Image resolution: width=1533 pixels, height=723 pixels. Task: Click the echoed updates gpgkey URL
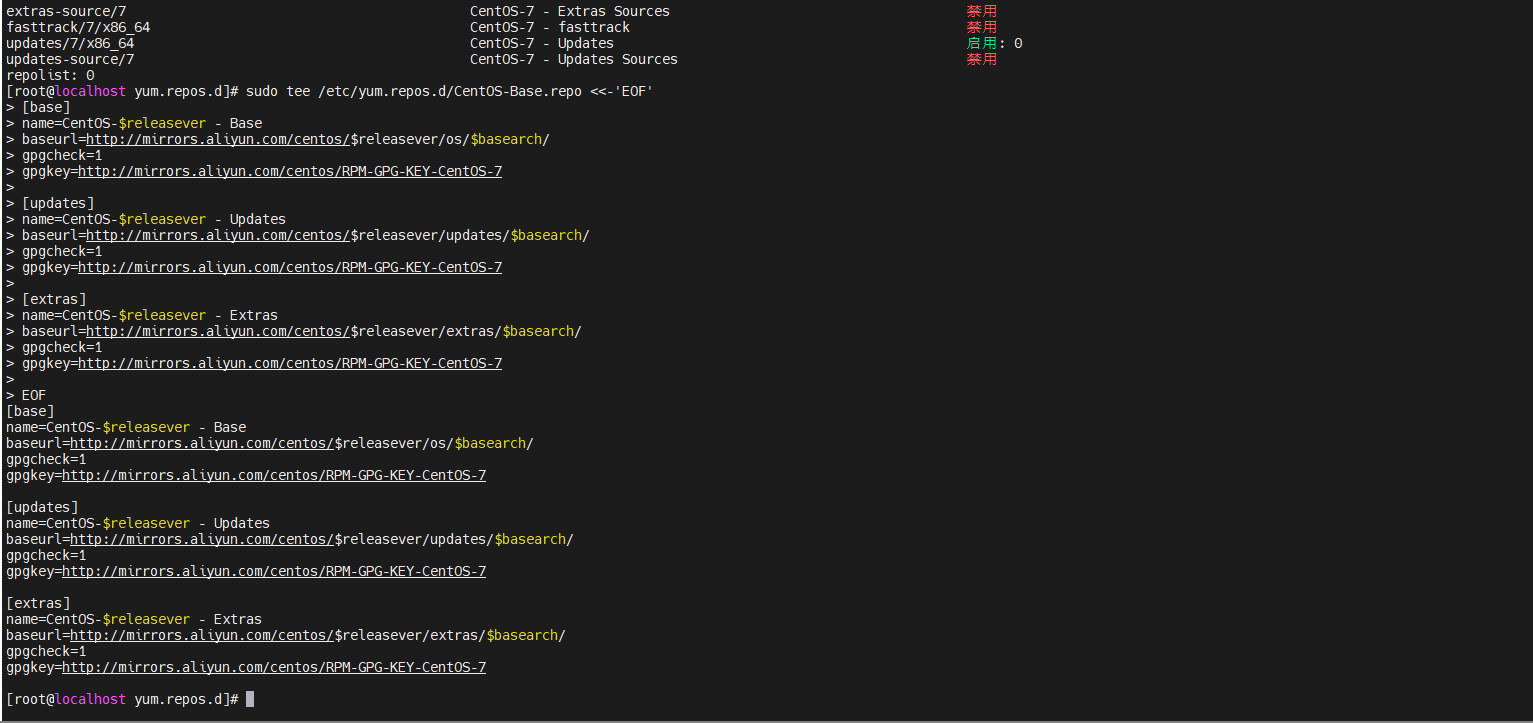pos(274,570)
